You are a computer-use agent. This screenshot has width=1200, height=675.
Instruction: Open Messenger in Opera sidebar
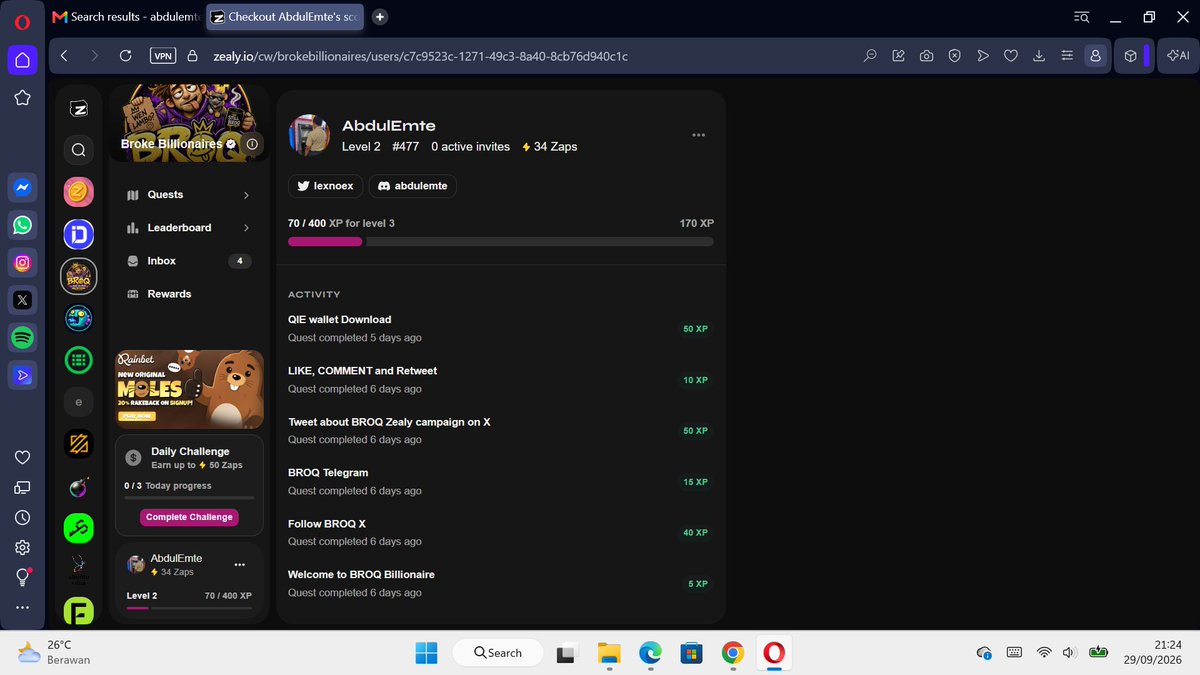tap(22, 187)
